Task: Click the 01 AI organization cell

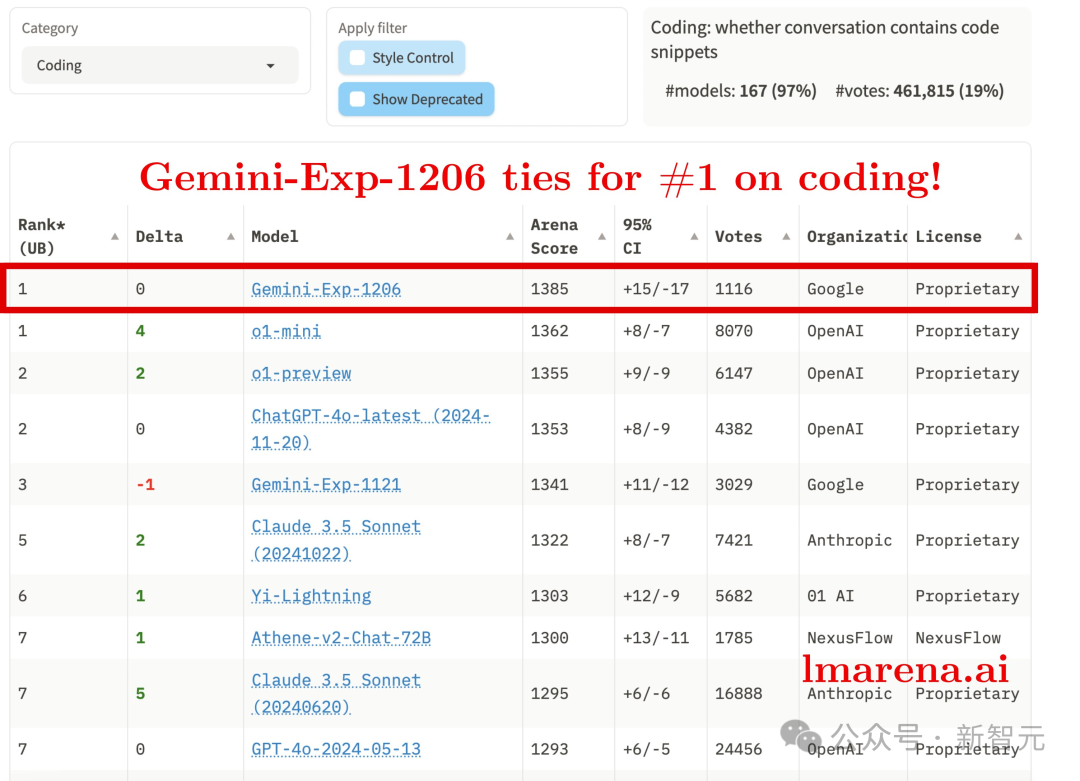Action: coord(831,596)
